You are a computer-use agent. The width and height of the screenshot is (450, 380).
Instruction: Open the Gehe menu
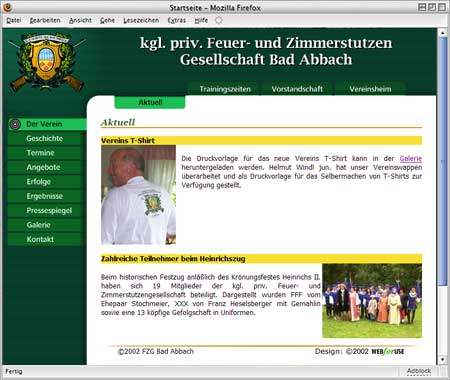(107, 20)
